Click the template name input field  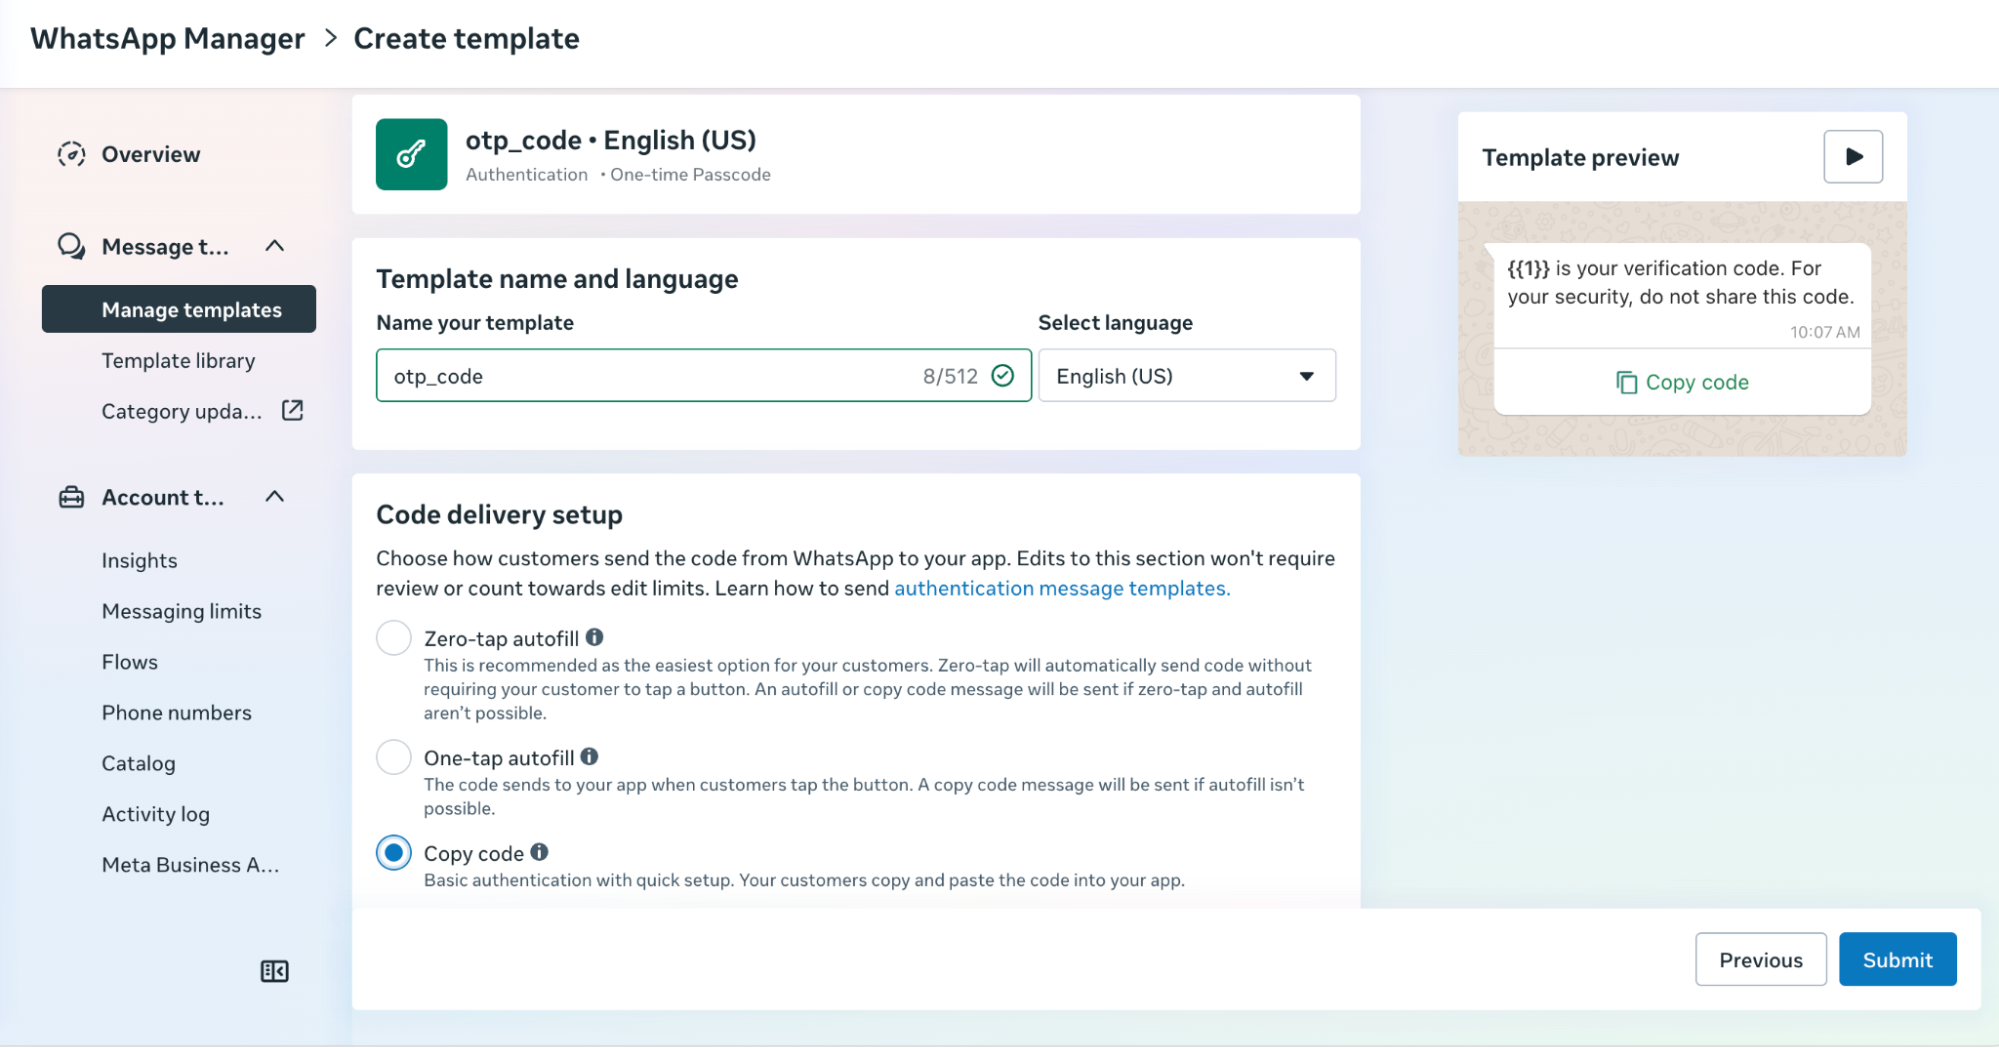click(x=703, y=376)
